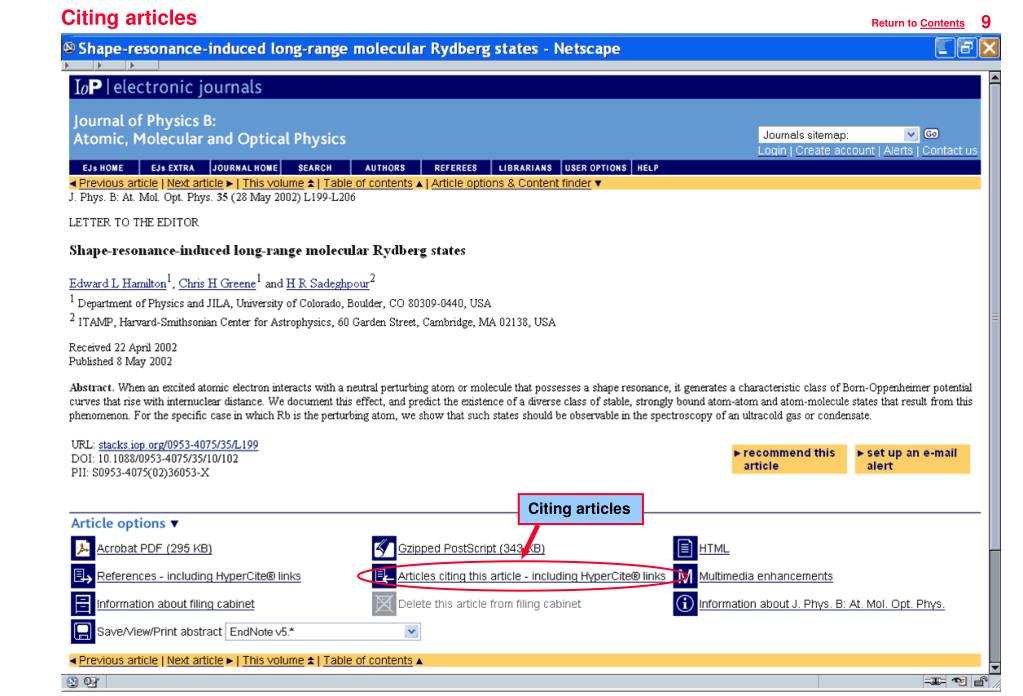Viewport: 1023px width, 696px height.
Task: Open Table of contents in bottom bar
Action: (x=367, y=660)
